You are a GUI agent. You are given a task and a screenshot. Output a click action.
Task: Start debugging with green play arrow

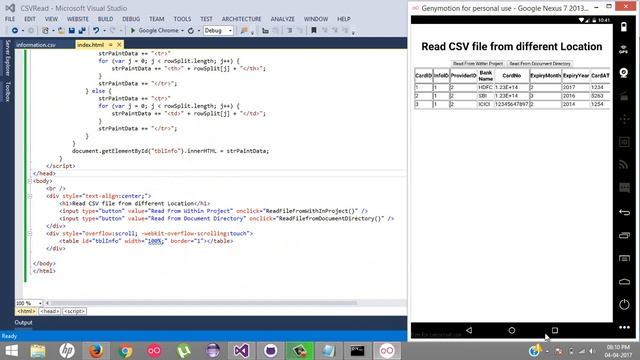[133, 31]
